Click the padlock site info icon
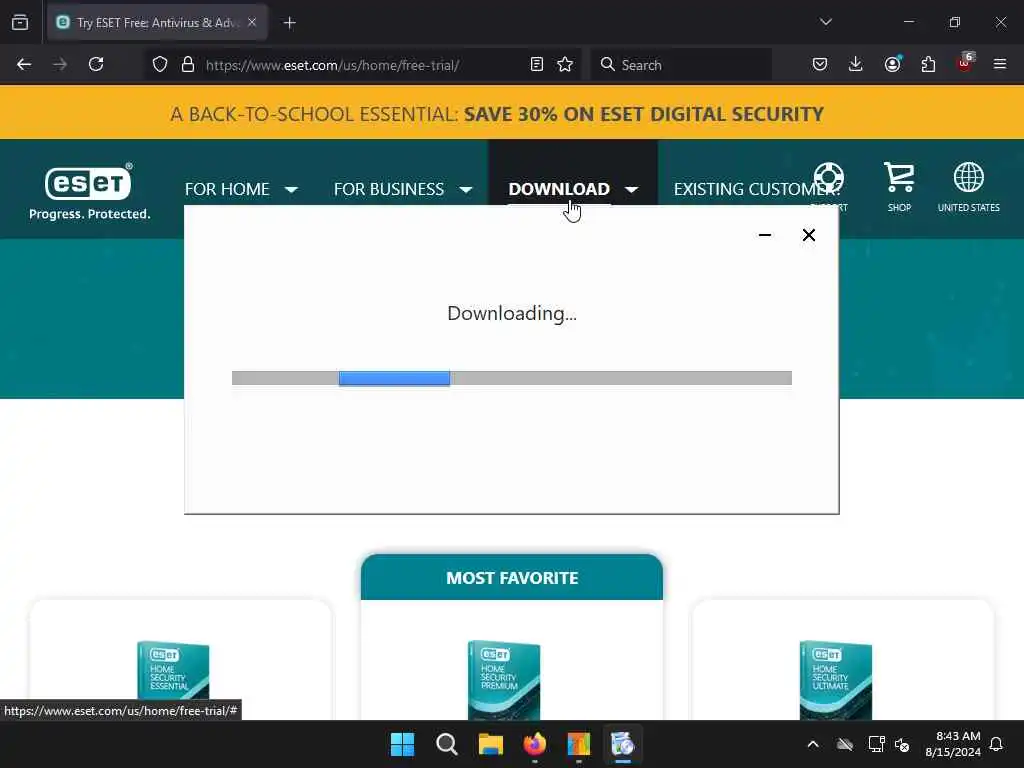 [188, 65]
